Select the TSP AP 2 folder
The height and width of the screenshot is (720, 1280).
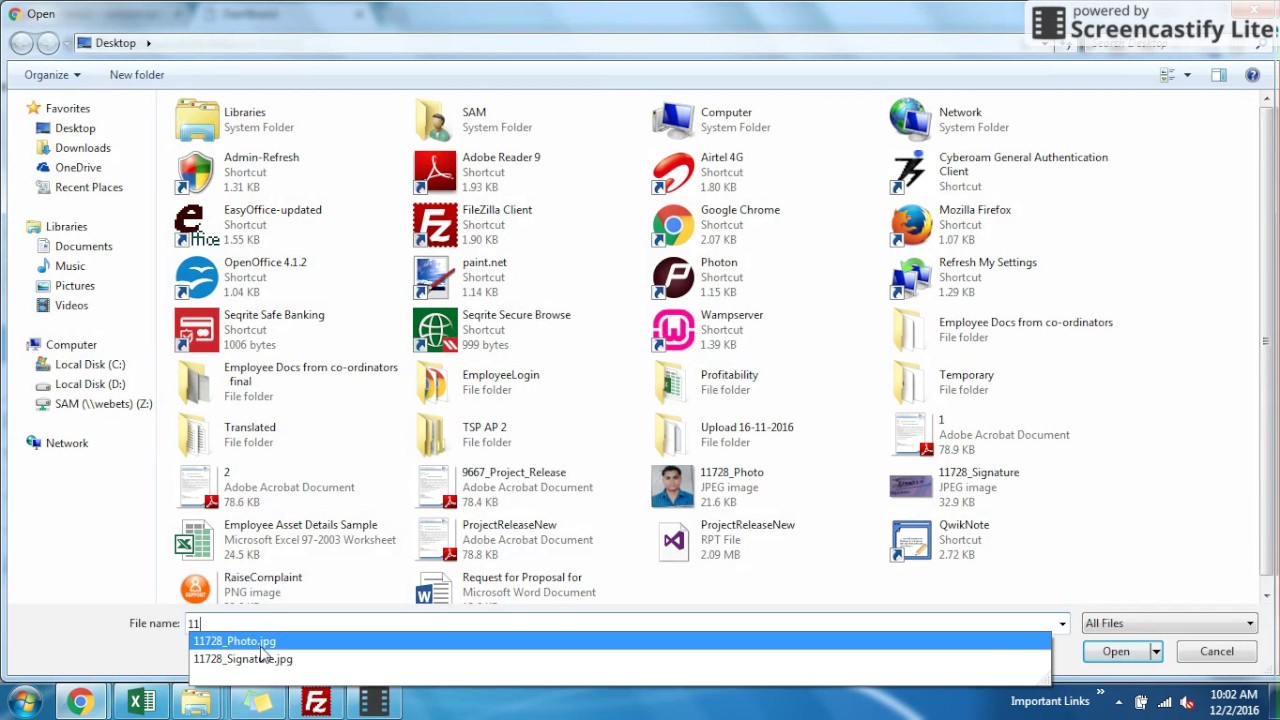(x=485, y=435)
